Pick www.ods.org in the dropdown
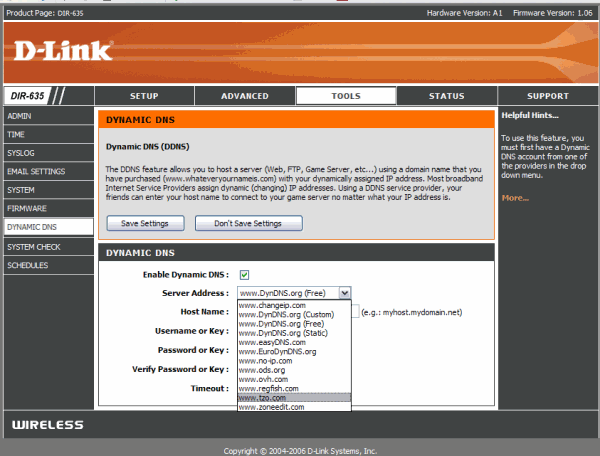Image resolution: width=600 pixels, height=456 pixels. tap(294, 370)
